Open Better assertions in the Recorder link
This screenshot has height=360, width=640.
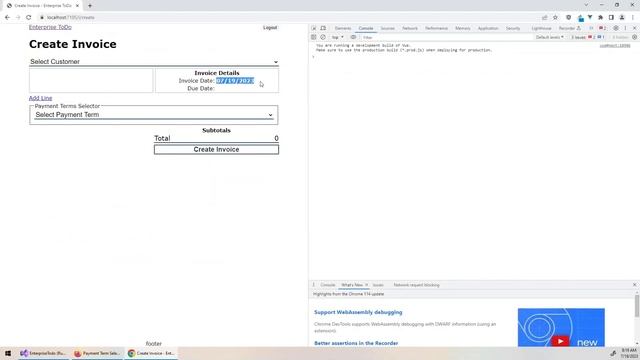click(x=356, y=343)
